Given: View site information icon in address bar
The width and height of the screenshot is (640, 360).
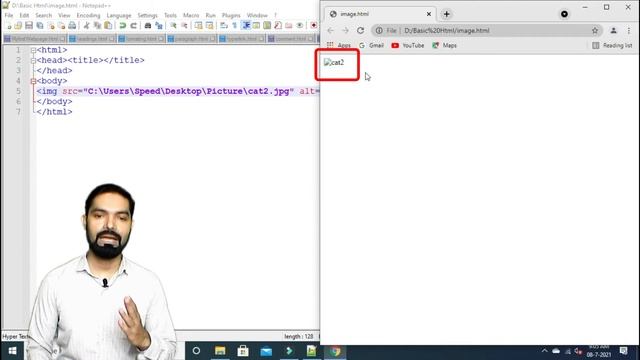Looking at the screenshot, I should (x=379, y=31).
